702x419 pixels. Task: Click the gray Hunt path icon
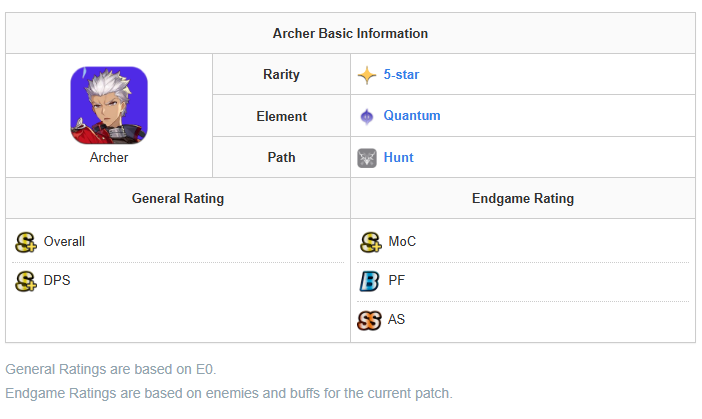368,158
